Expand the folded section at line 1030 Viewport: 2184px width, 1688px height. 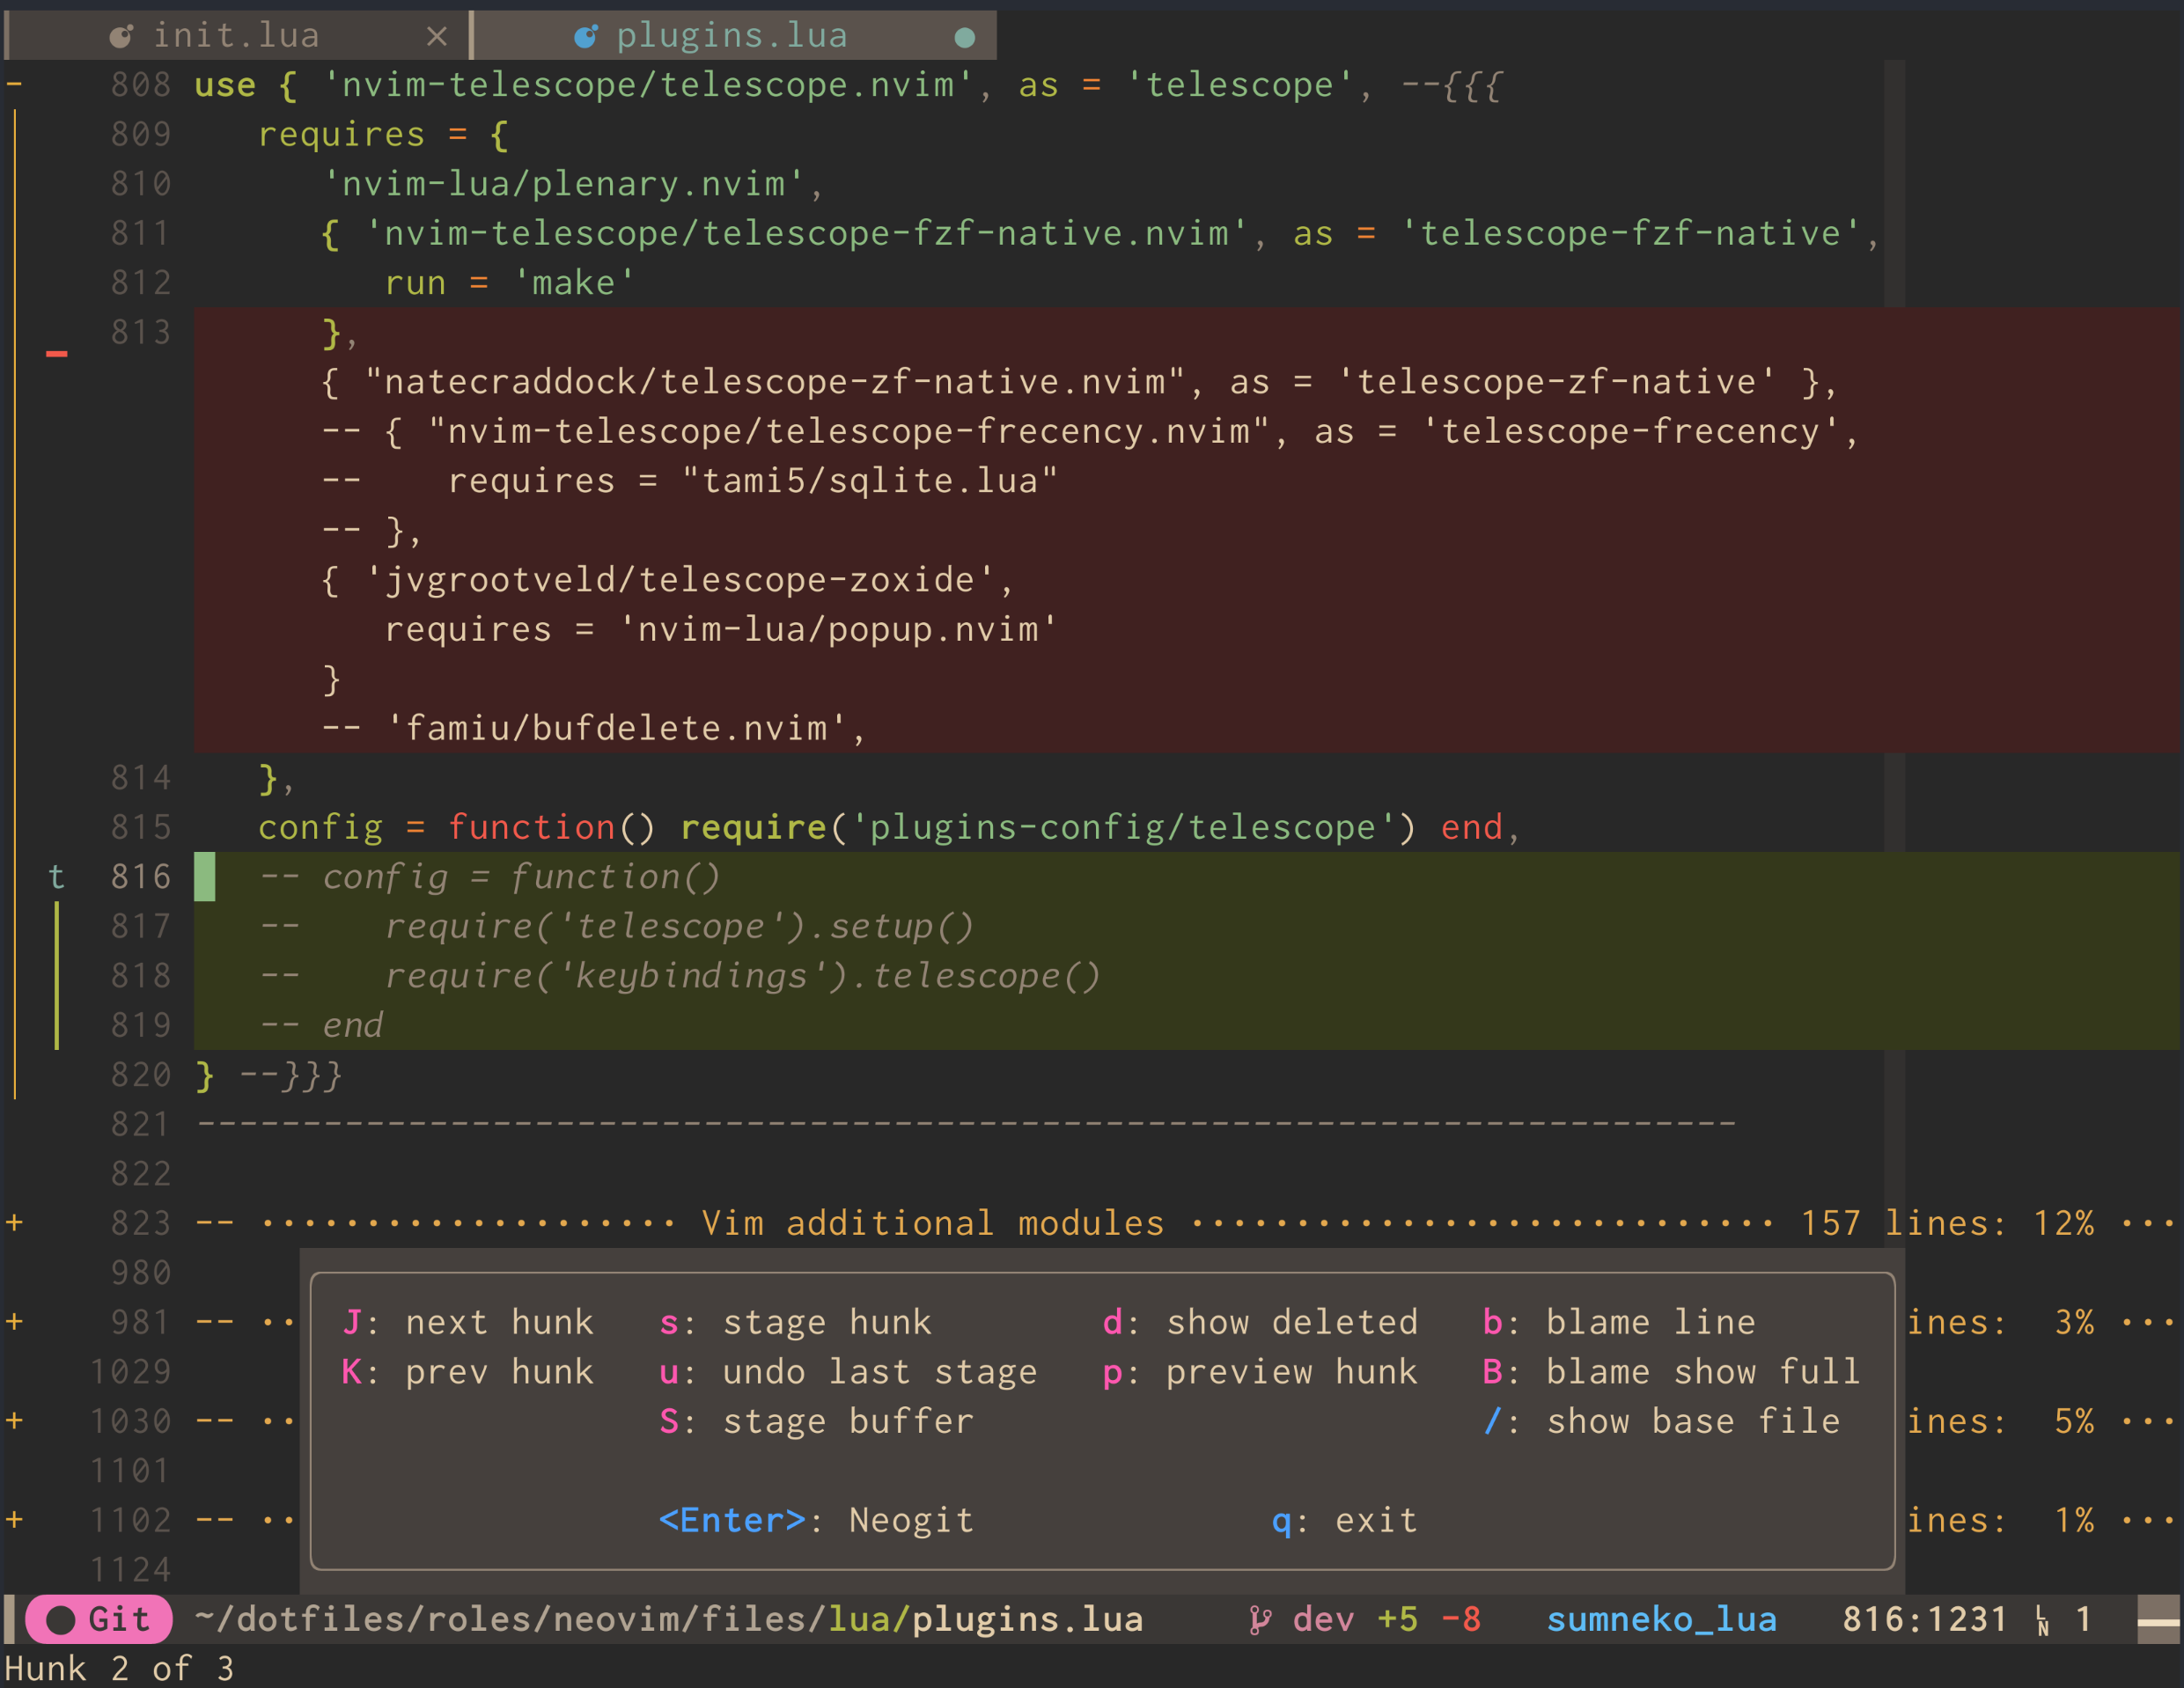(14, 1421)
